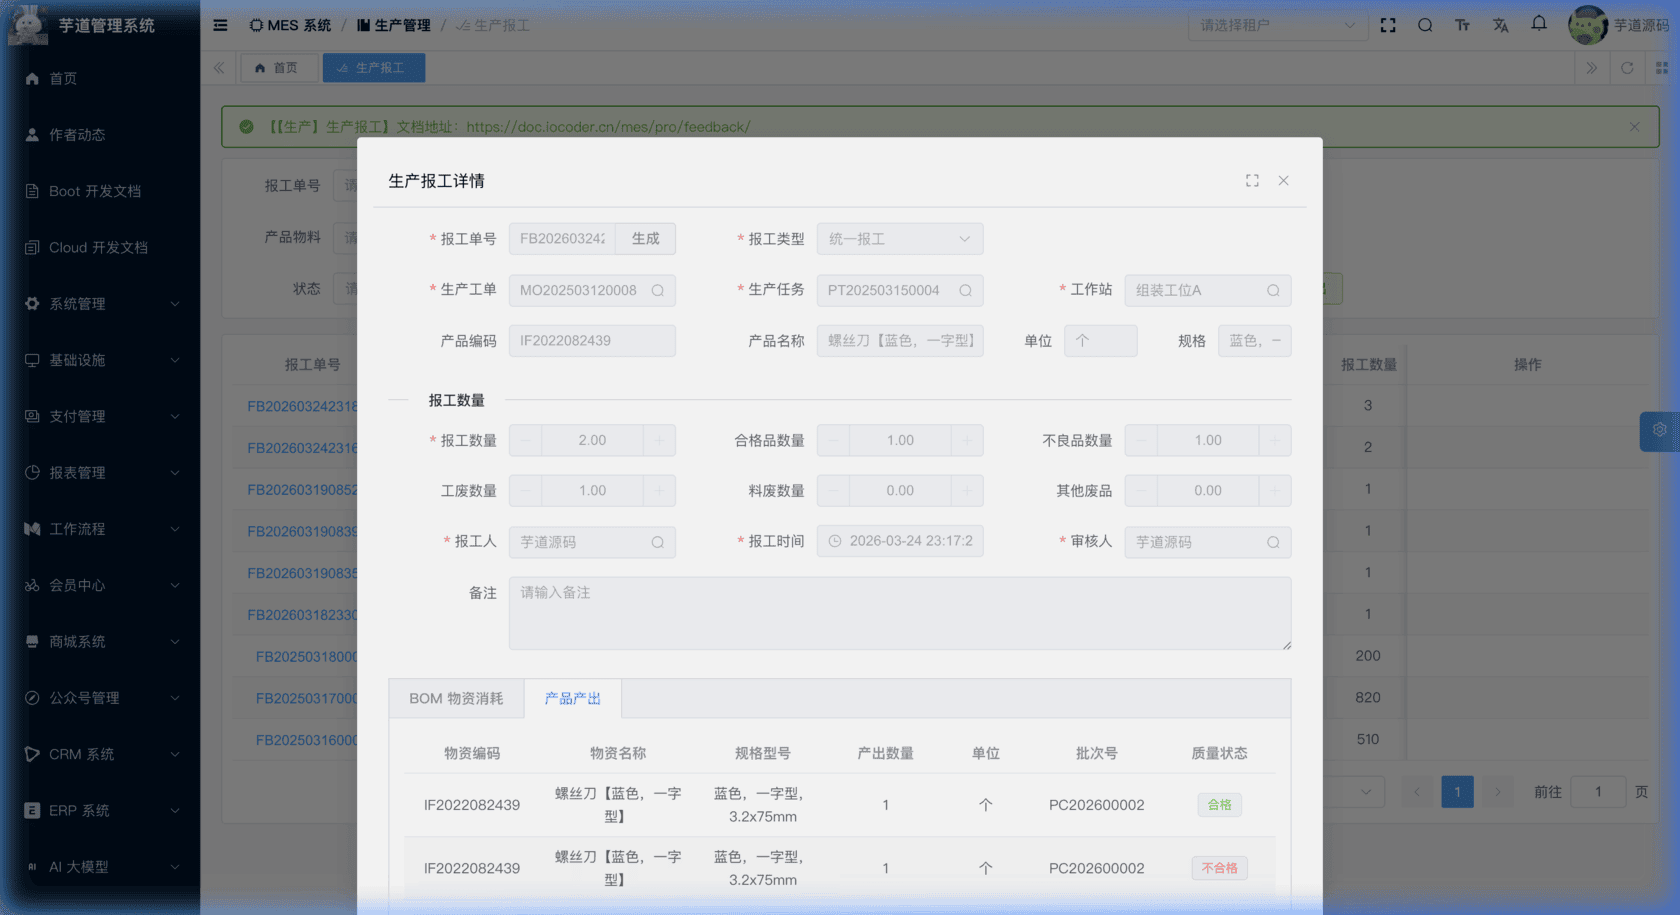Click the 生成 button next to 报工单号
This screenshot has width=1680, height=915.
click(645, 239)
